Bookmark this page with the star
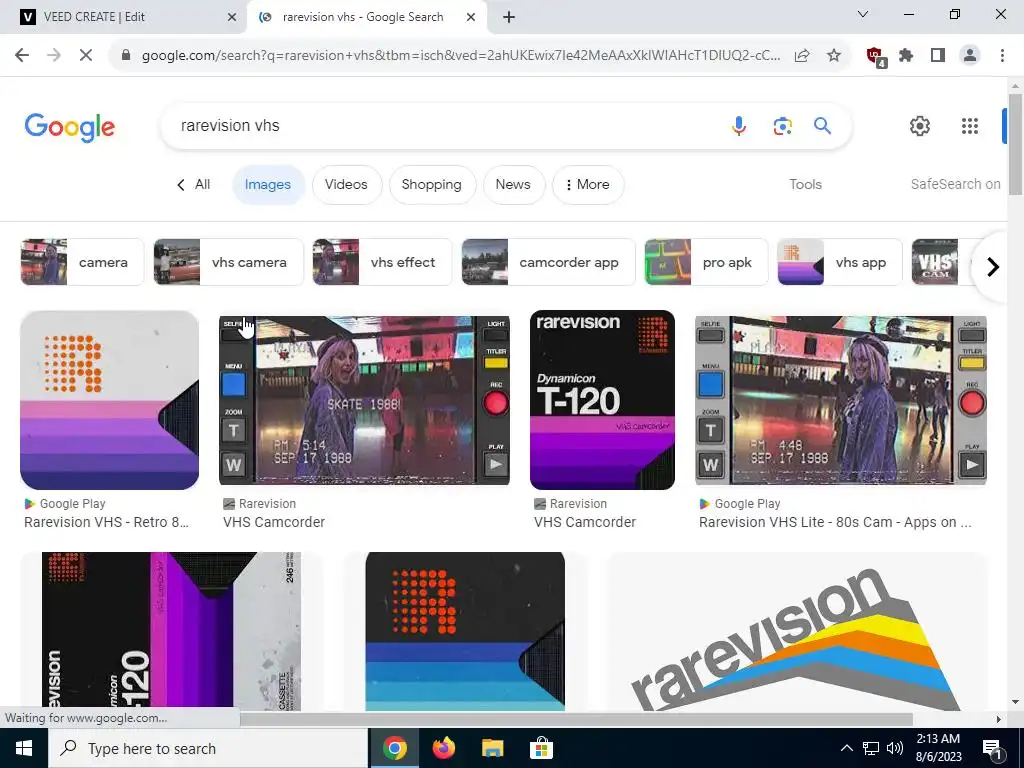Viewport: 1024px width, 768px height. (833, 56)
